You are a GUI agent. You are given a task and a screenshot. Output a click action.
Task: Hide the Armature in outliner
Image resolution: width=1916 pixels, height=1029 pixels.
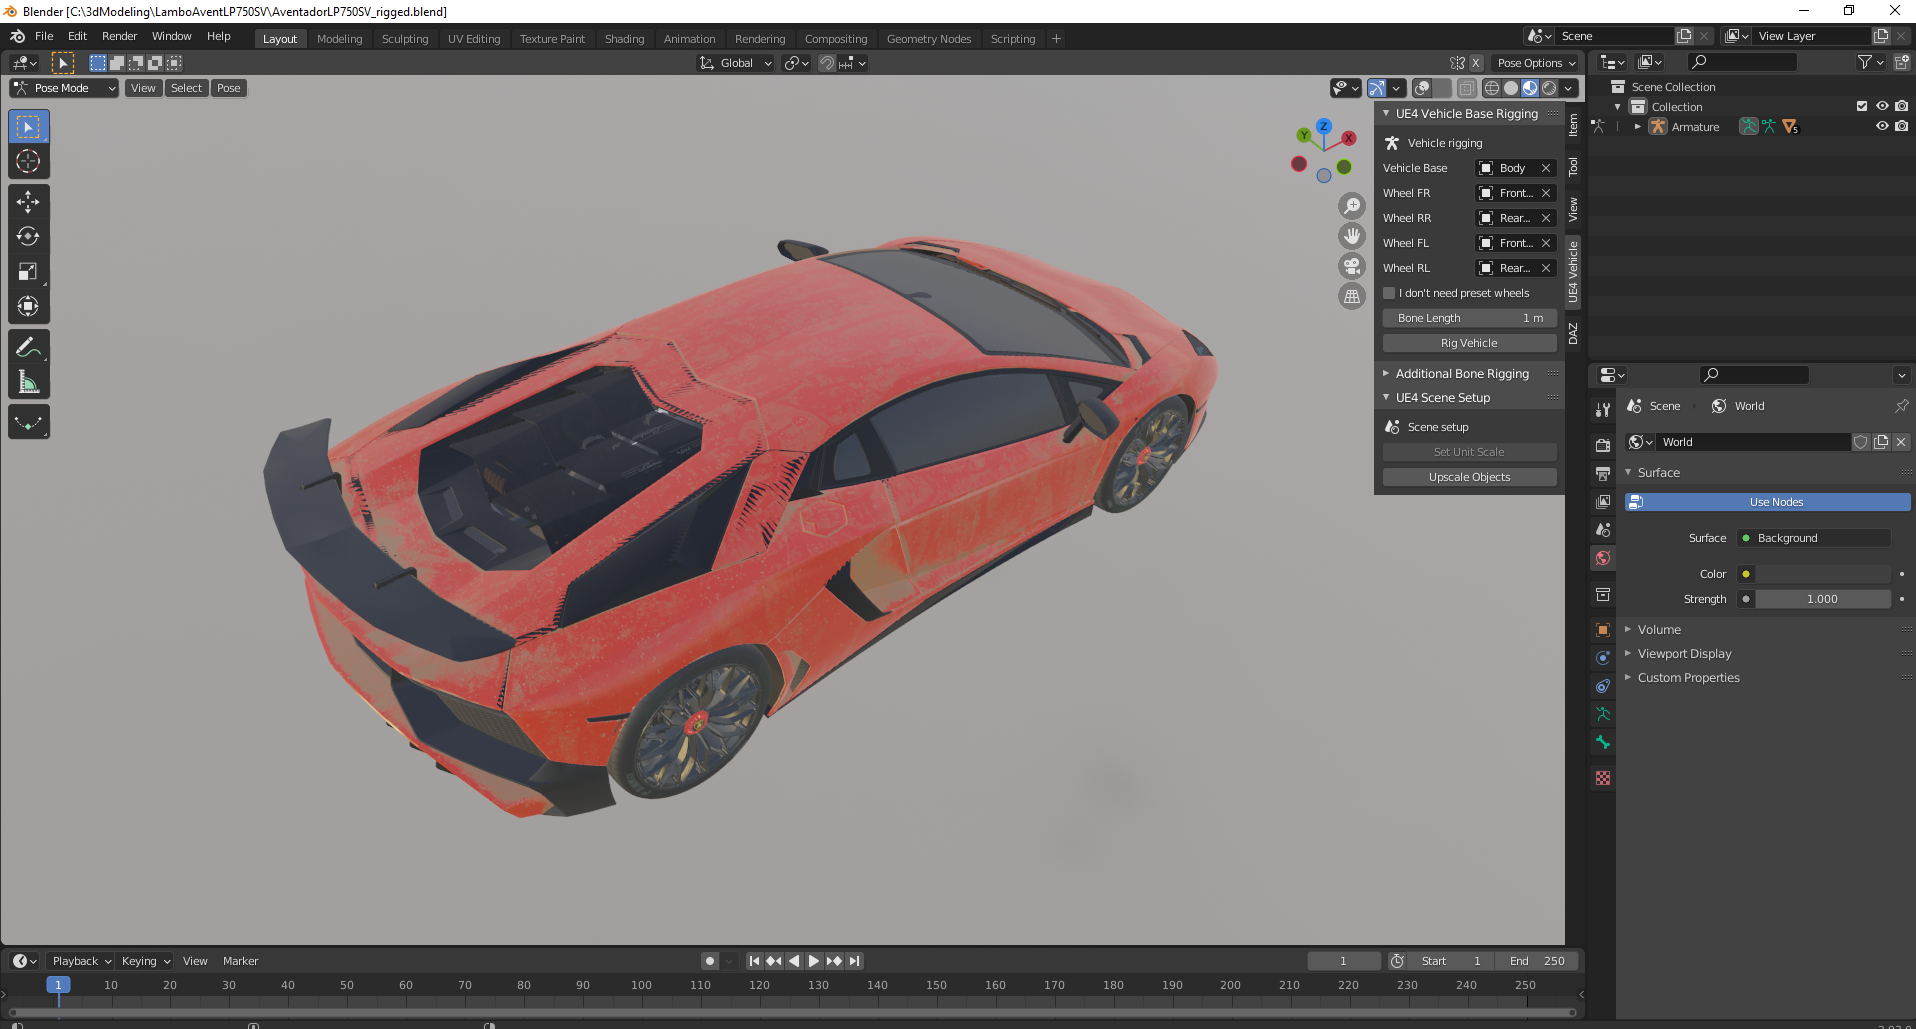pos(1882,127)
